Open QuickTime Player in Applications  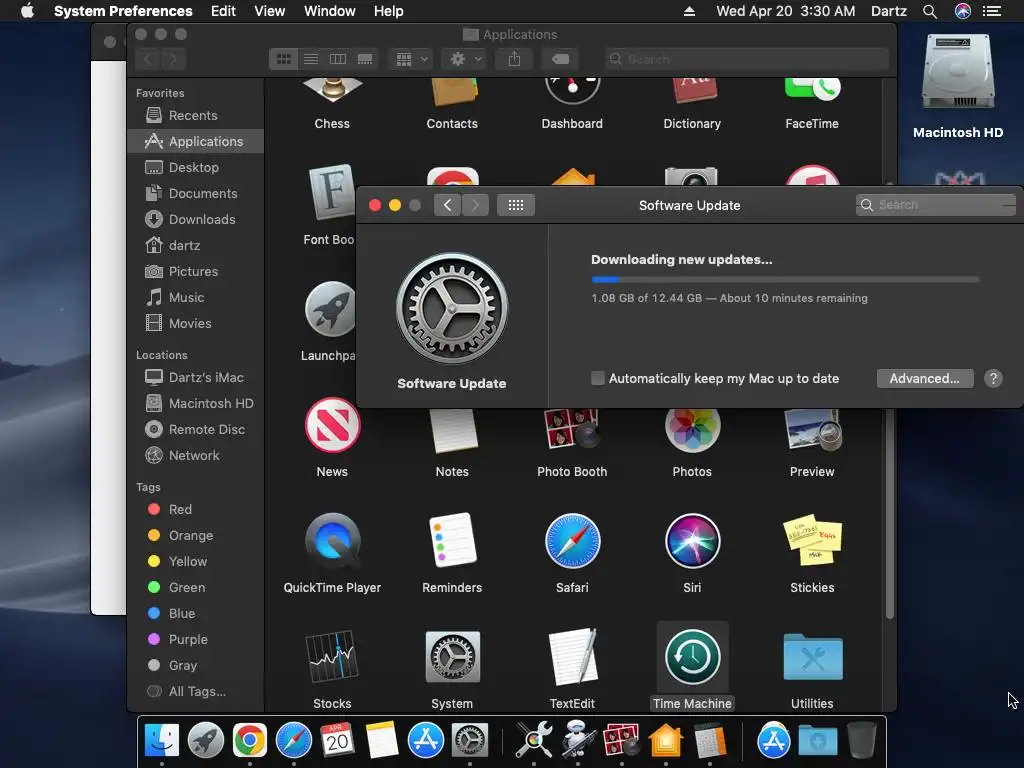click(332, 541)
